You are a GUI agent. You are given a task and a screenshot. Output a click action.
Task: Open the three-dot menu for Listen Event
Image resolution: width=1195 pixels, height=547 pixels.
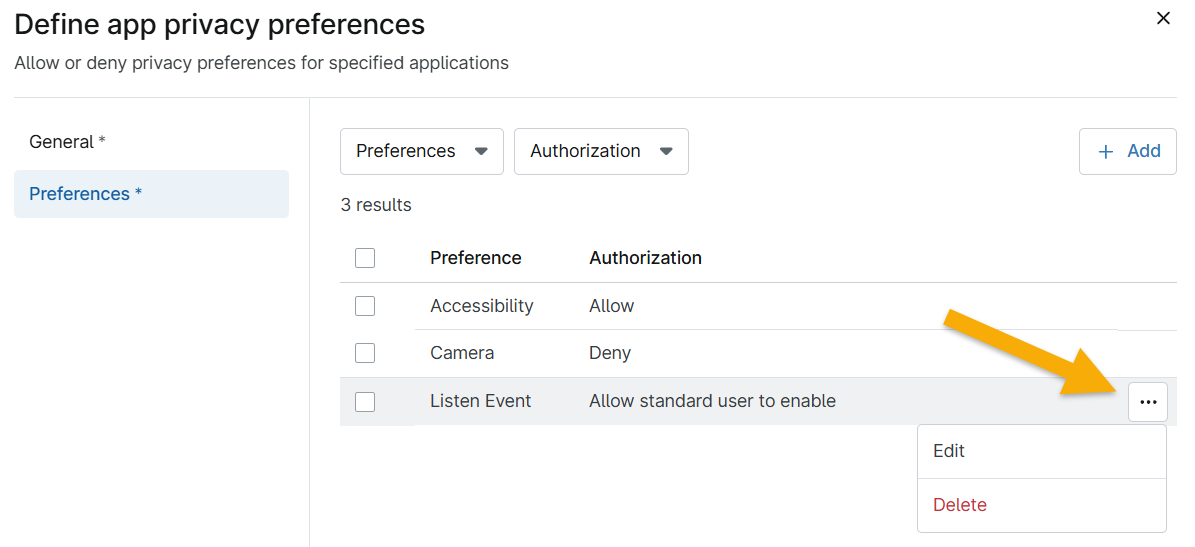coord(1147,402)
